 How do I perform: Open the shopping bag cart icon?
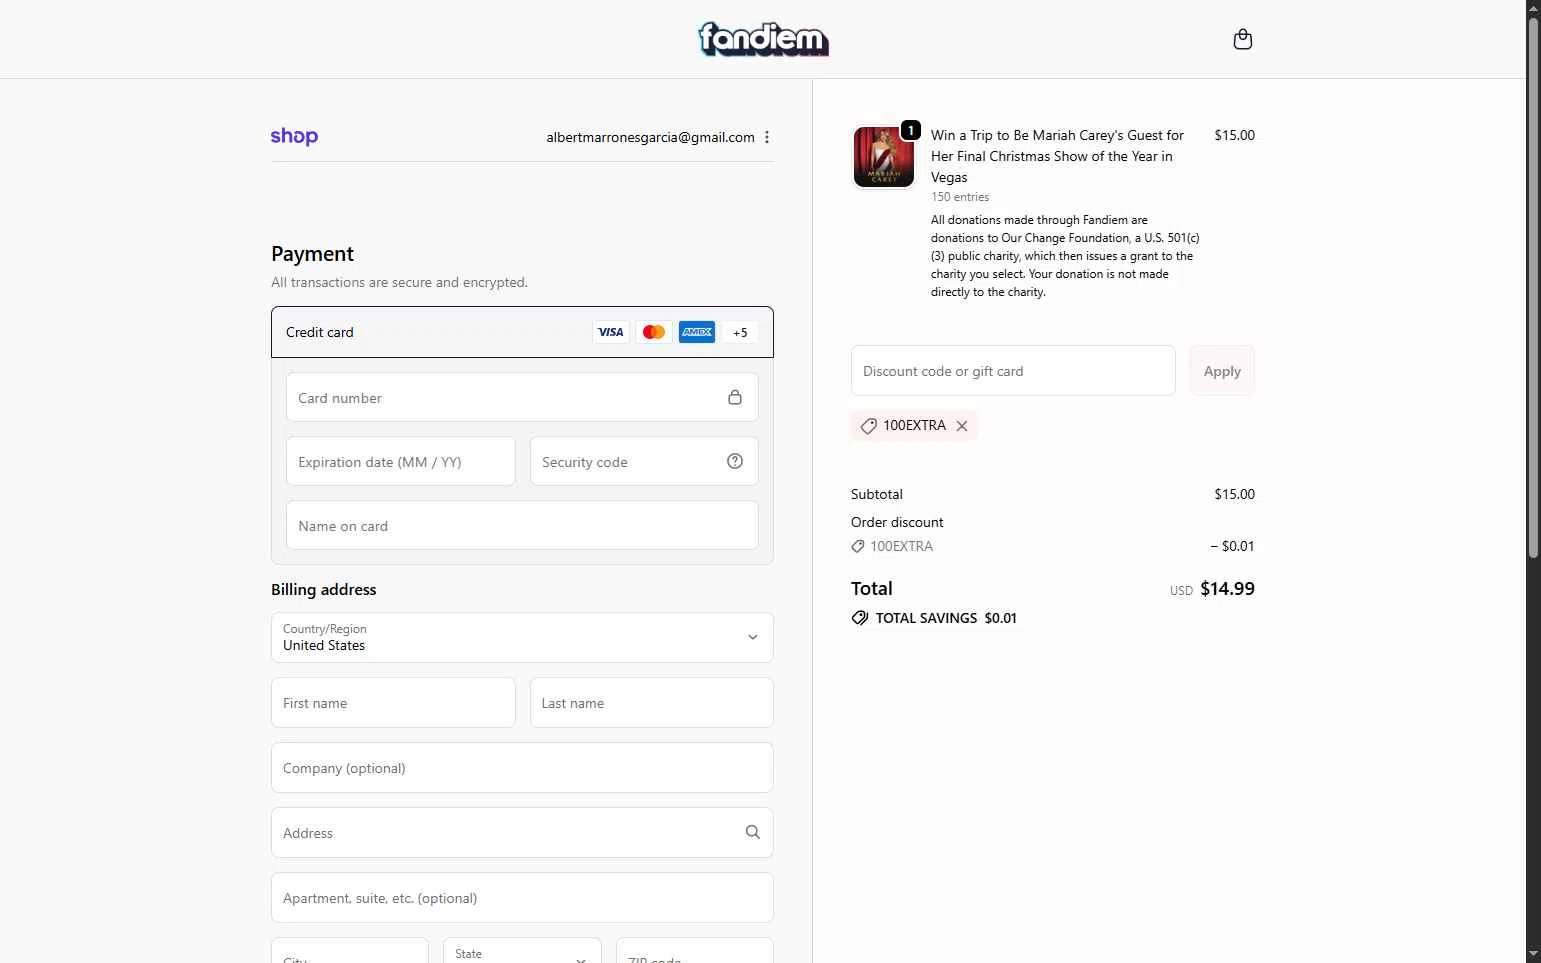pyautogui.click(x=1243, y=39)
